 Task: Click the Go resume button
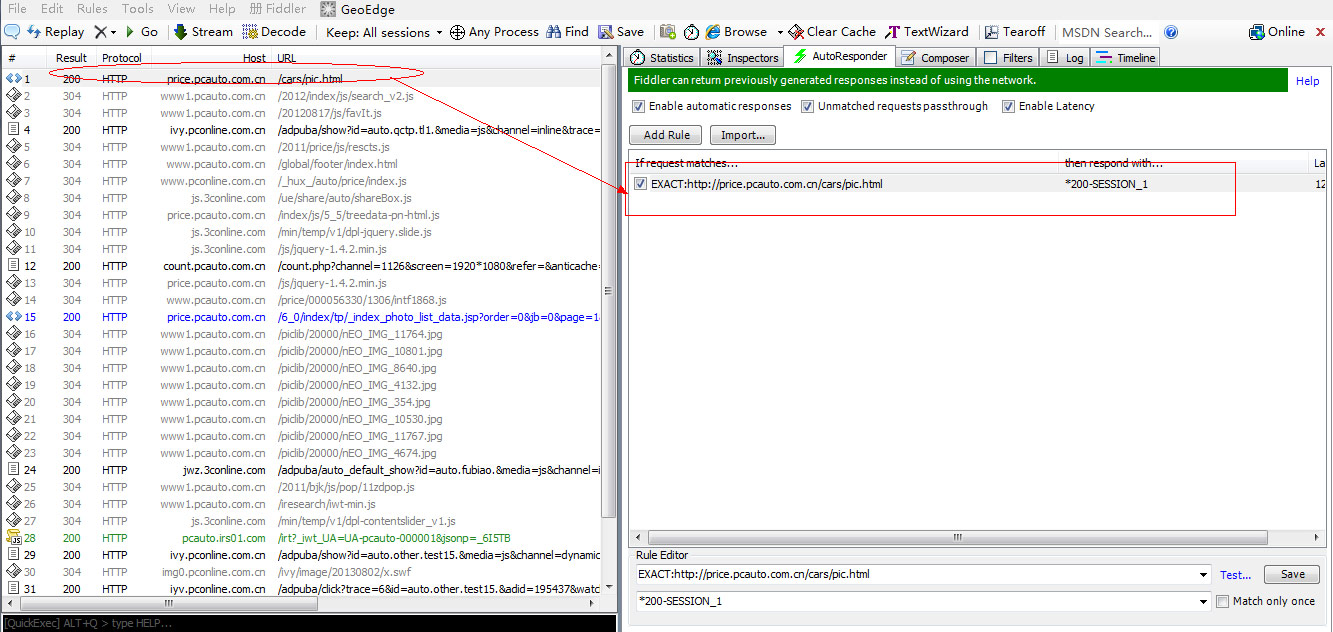(141, 32)
